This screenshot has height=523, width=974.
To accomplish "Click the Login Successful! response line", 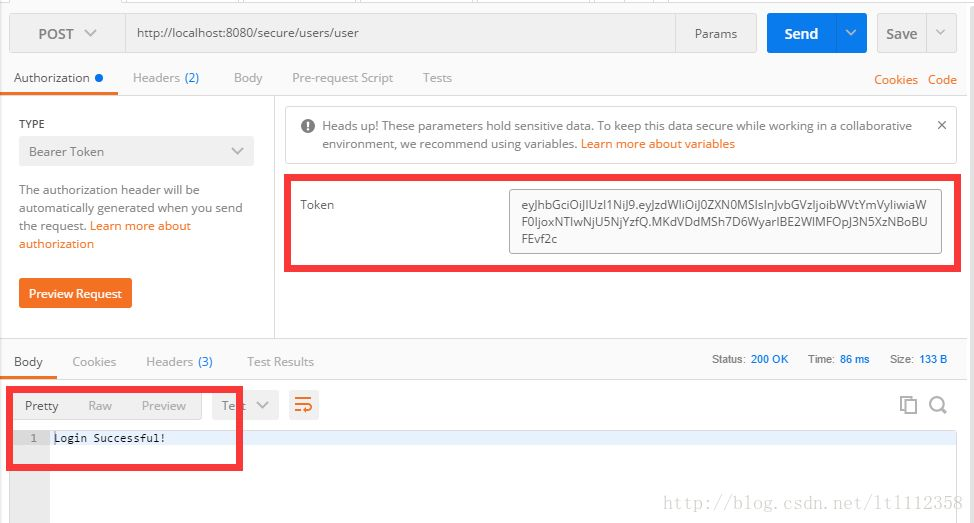I will coord(110,438).
